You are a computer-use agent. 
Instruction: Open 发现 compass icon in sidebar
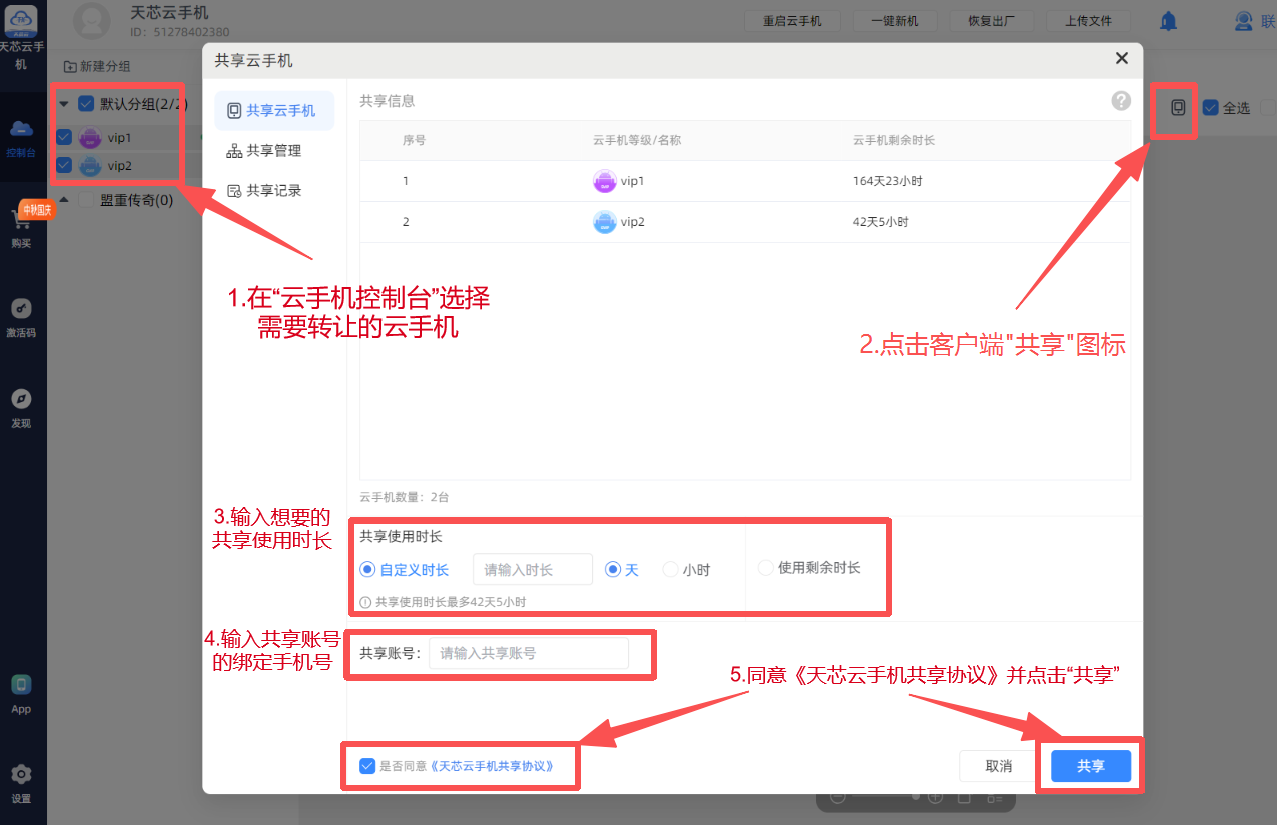[x=21, y=407]
